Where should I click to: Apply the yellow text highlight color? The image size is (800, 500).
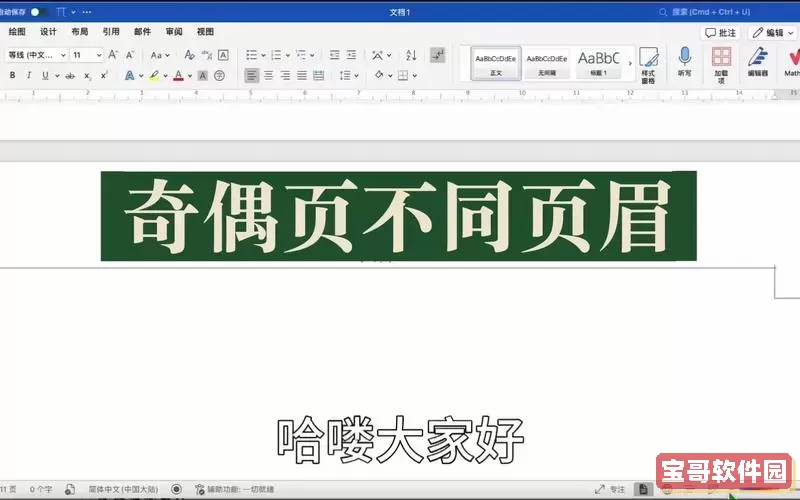(x=154, y=76)
